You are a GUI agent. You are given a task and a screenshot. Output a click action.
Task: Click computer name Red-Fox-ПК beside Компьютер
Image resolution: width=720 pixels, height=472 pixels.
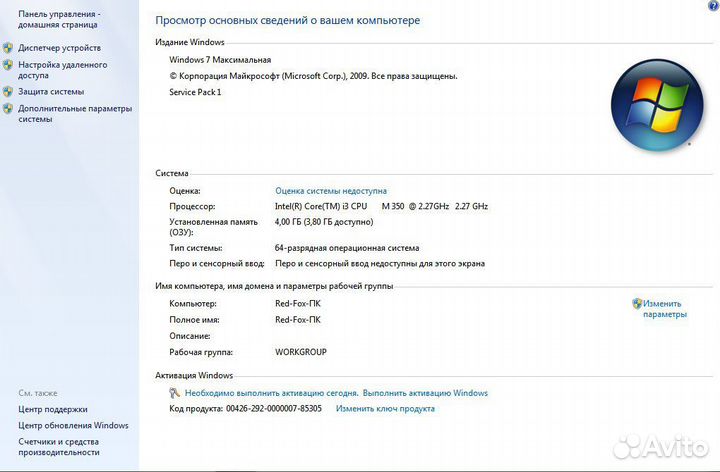298,303
